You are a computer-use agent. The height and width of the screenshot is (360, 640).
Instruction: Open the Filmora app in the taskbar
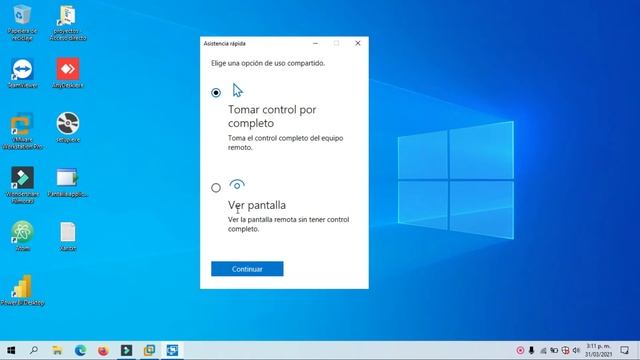pos(126,350)
